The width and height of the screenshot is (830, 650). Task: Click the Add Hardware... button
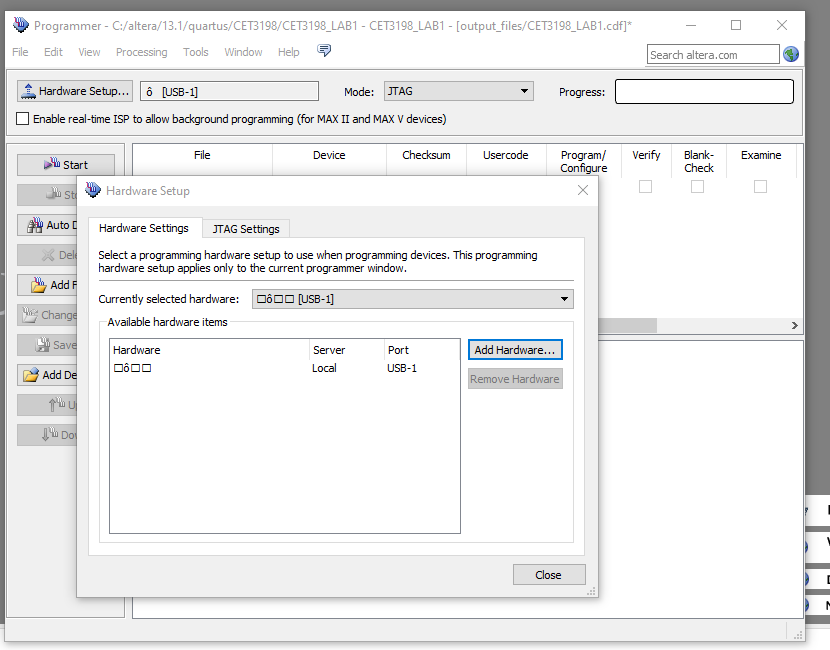[x=515, y=350]
